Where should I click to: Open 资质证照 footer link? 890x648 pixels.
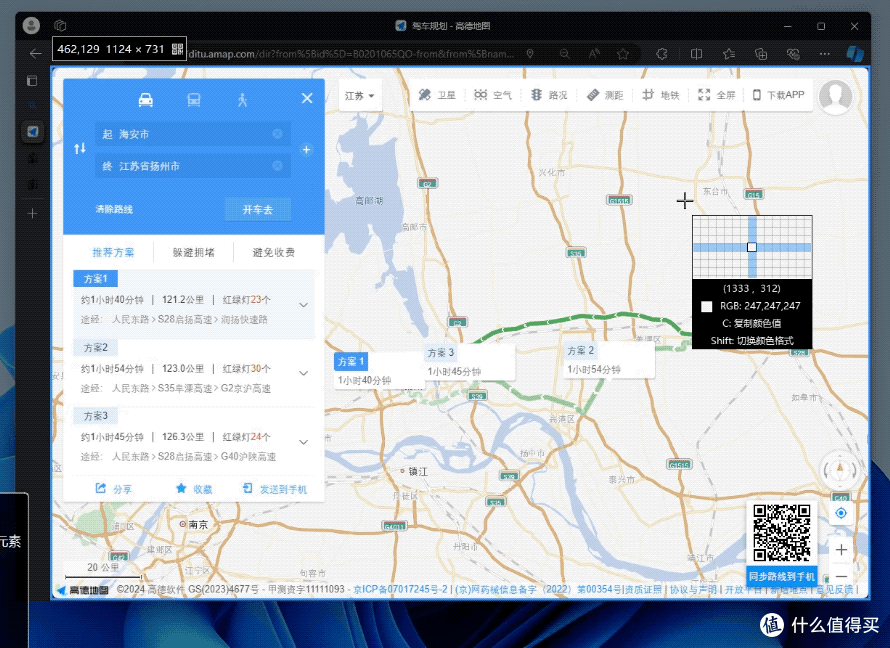[644, 590]
